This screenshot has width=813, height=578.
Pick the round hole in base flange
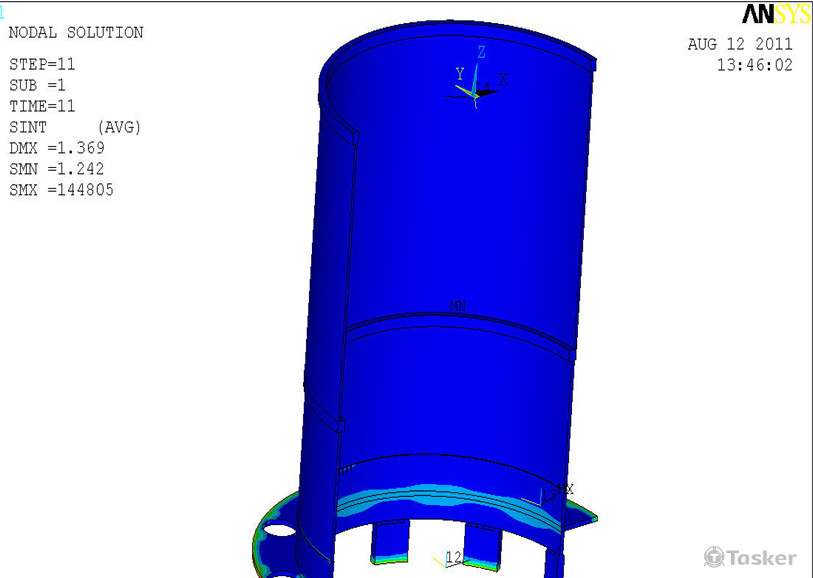point(281,527)
